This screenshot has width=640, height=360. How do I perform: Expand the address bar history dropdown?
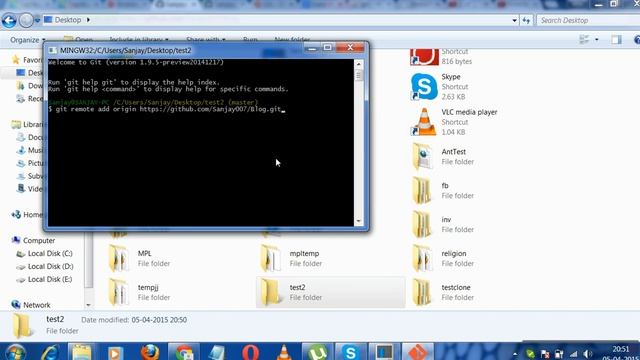click(514, 20)
